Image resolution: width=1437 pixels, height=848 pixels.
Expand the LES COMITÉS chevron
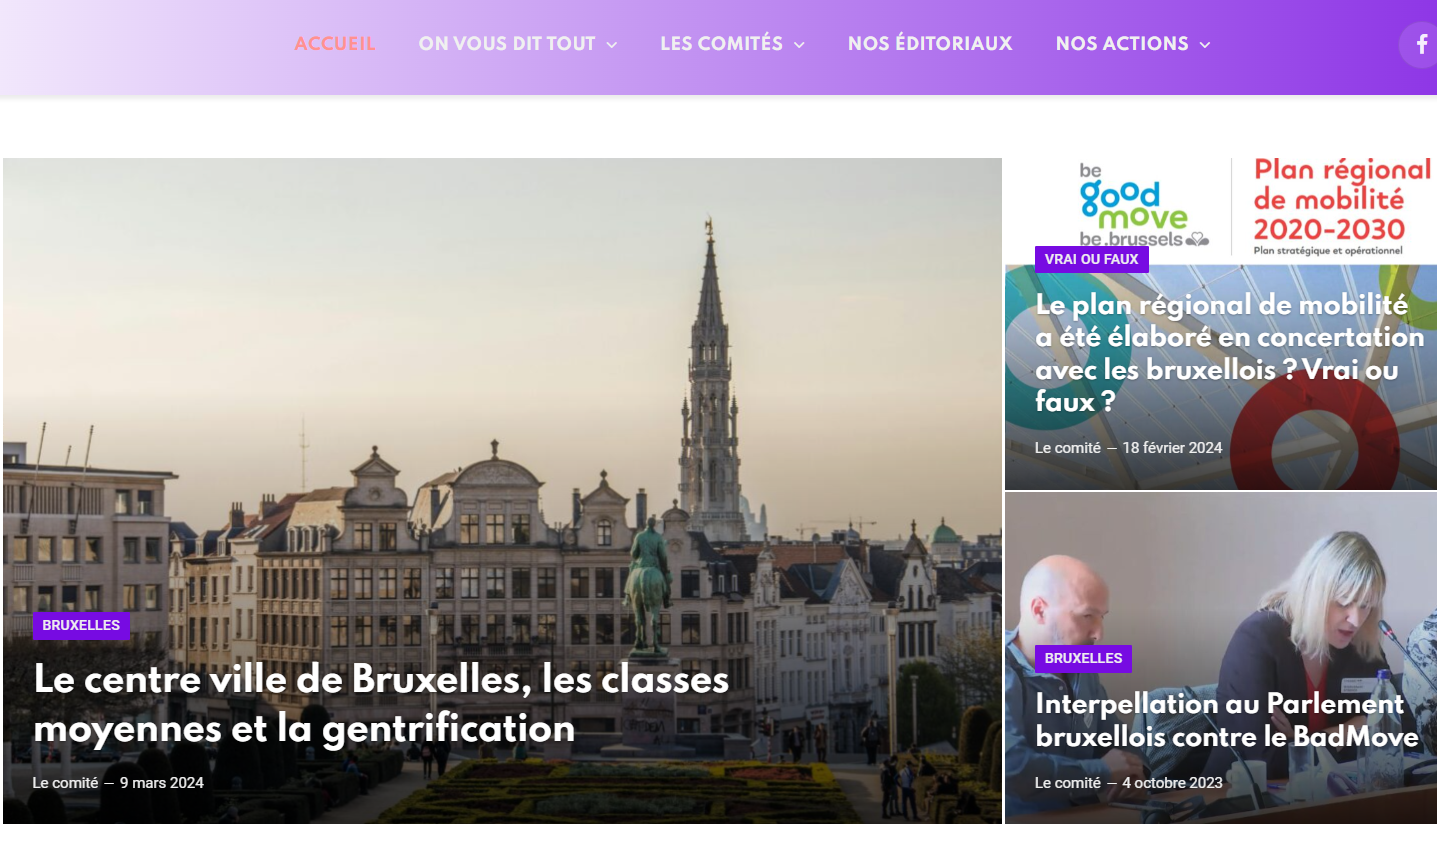[799, 45]
